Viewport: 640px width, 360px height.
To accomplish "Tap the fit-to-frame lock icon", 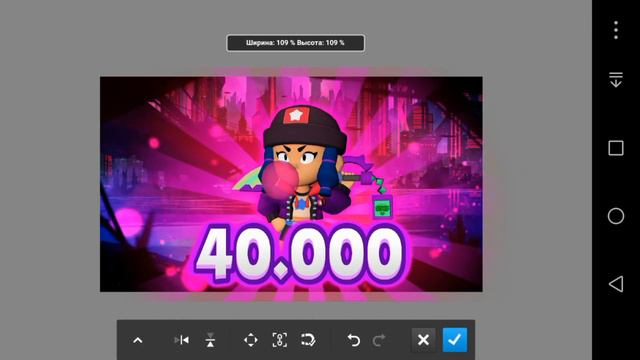I will point(280,340).
